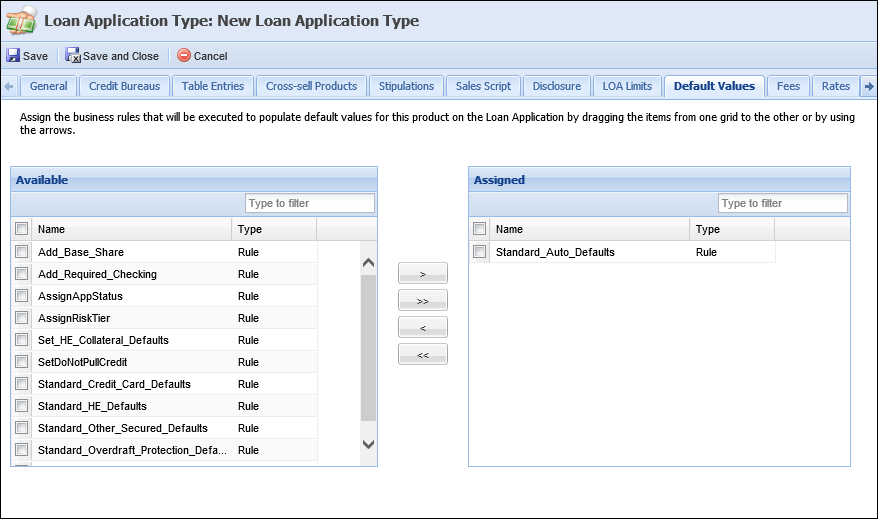Sort Assigned grid by Type header
878x519 pixels.
pyautogui.click(x=732, y=229)
